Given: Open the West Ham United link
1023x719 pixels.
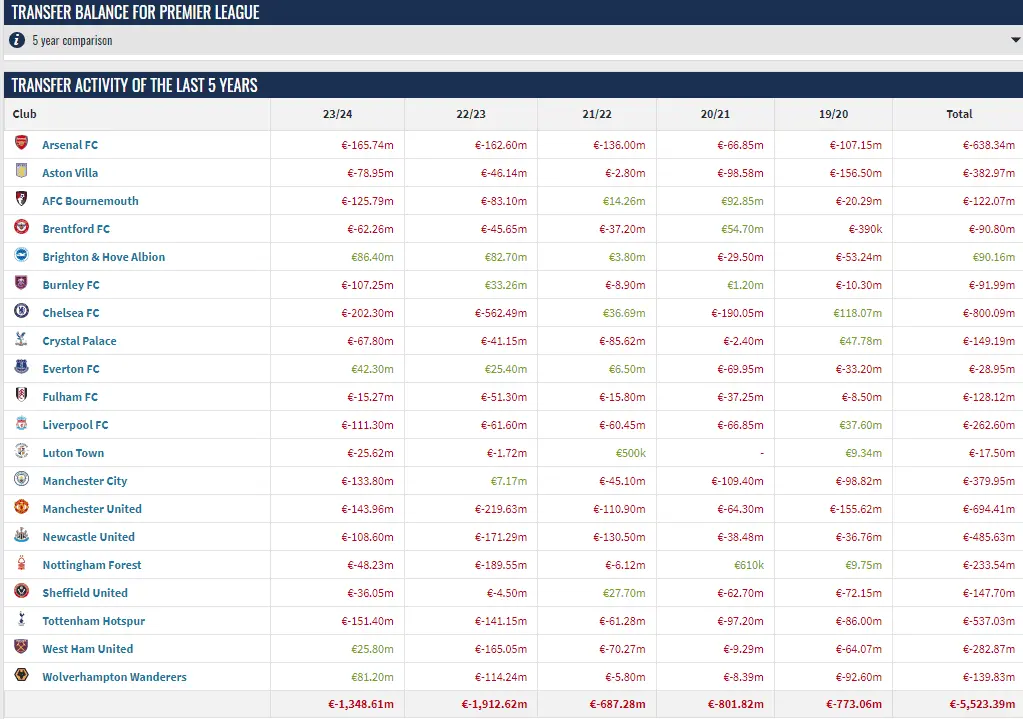Looking at the screenshot, I should pos(87,649).
